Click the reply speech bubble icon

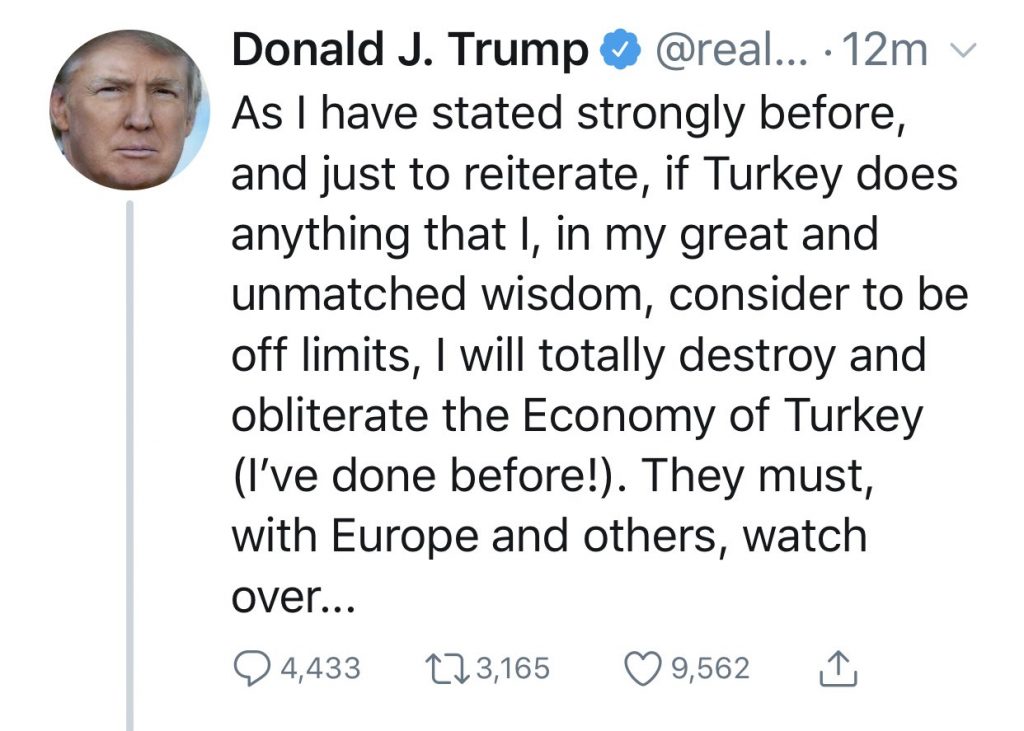coord(250,668)
